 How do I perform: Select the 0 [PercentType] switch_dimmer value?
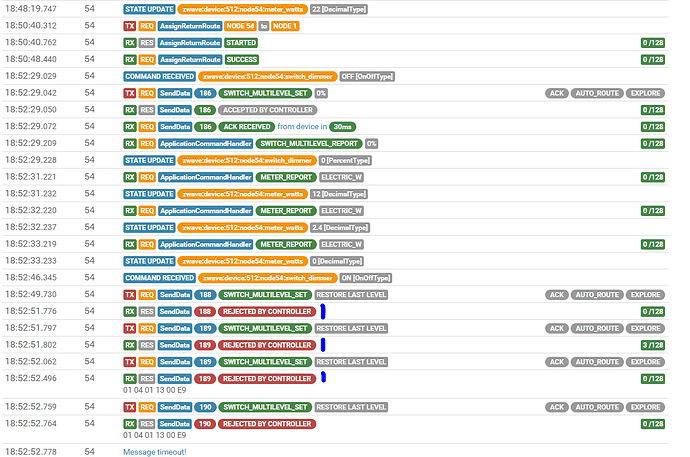pos(345,161)
